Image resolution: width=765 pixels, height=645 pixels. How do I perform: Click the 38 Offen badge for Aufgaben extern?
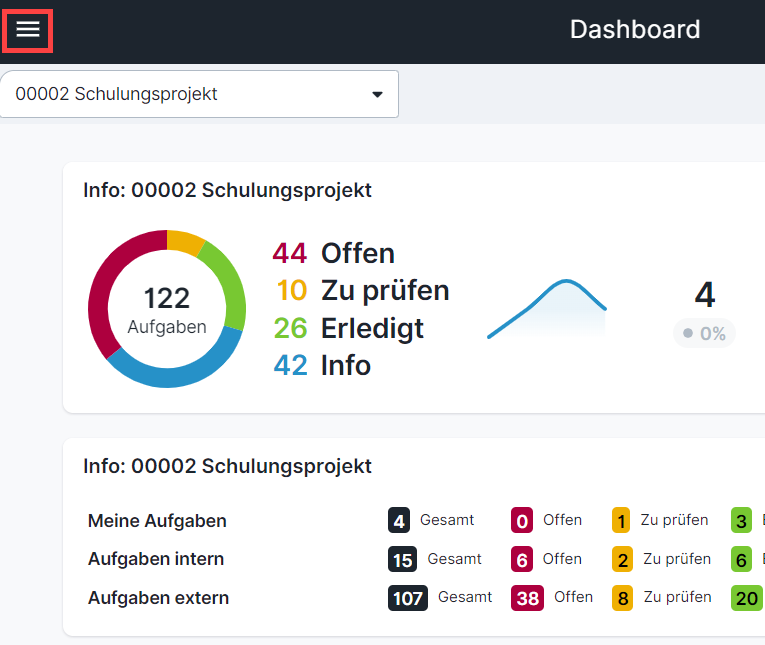click(x=527, y=598)
